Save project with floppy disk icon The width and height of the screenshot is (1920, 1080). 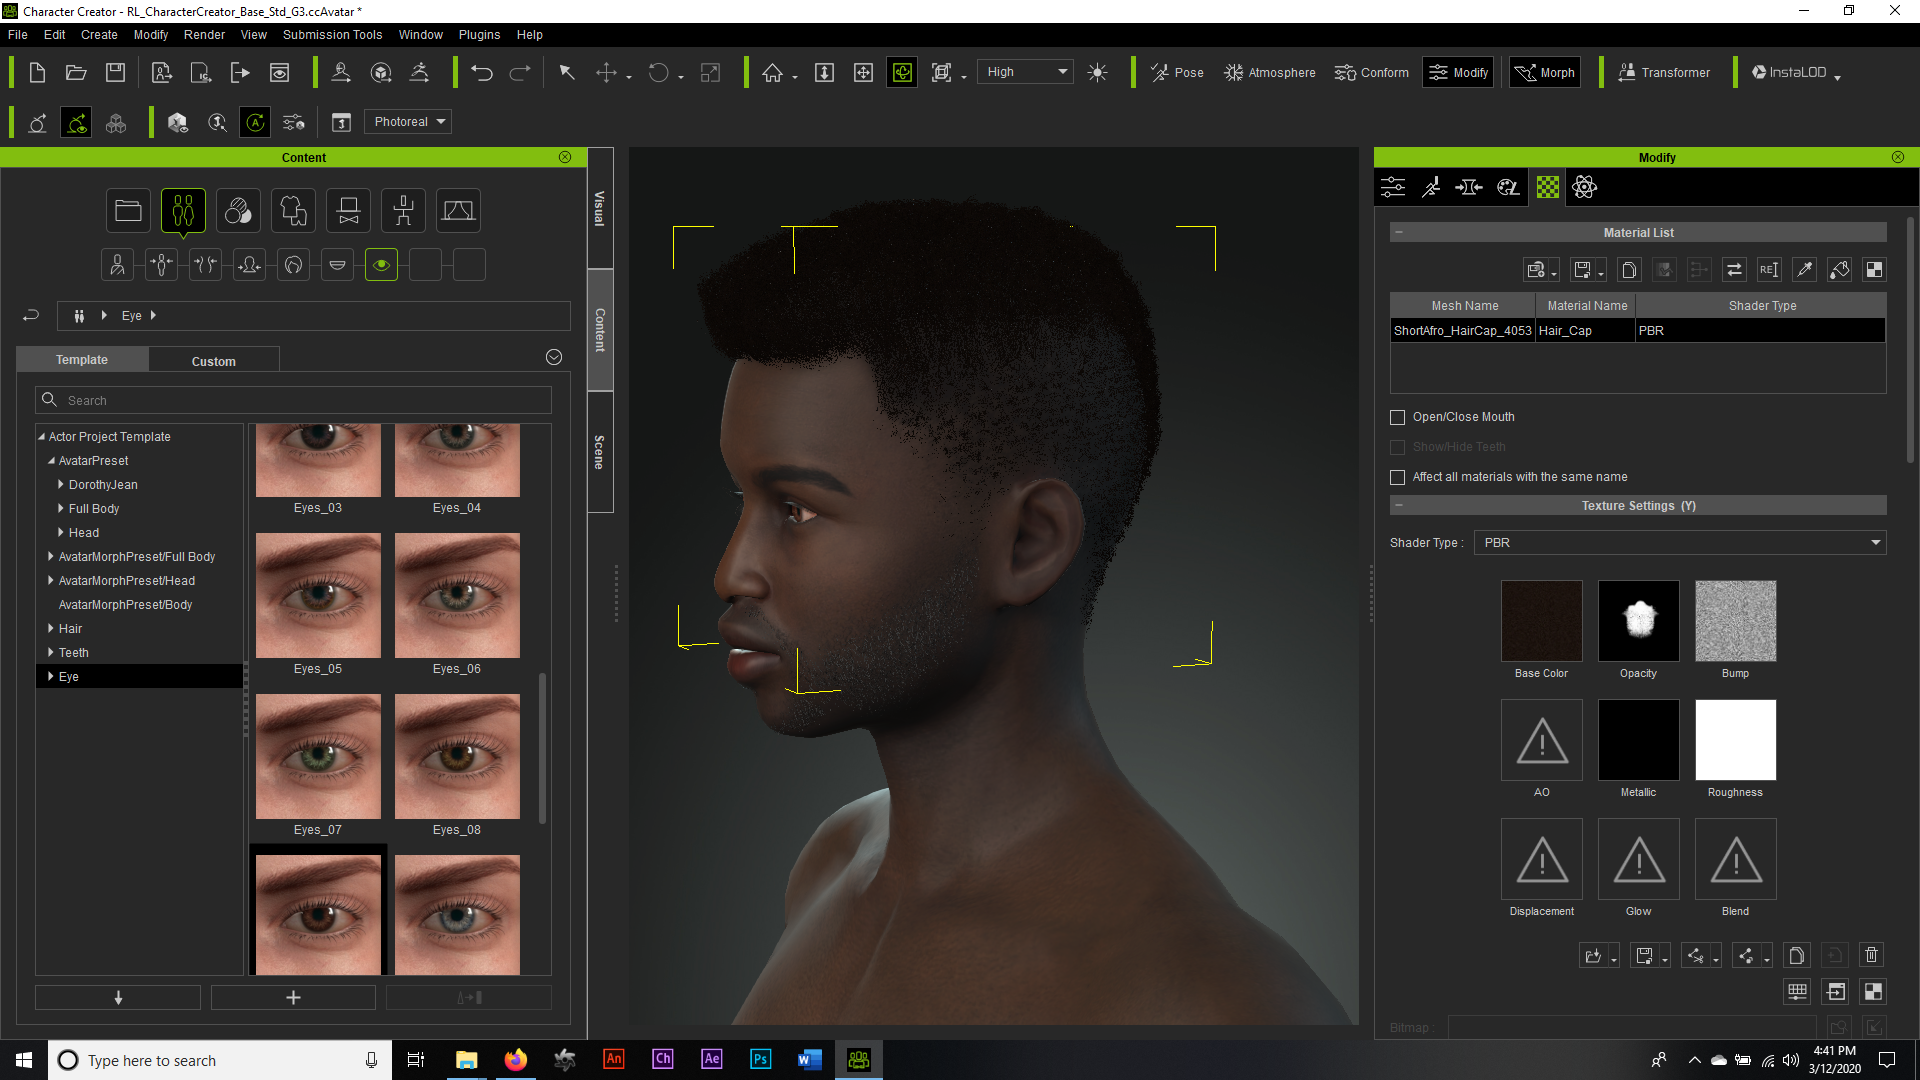[x=115, y=72]
